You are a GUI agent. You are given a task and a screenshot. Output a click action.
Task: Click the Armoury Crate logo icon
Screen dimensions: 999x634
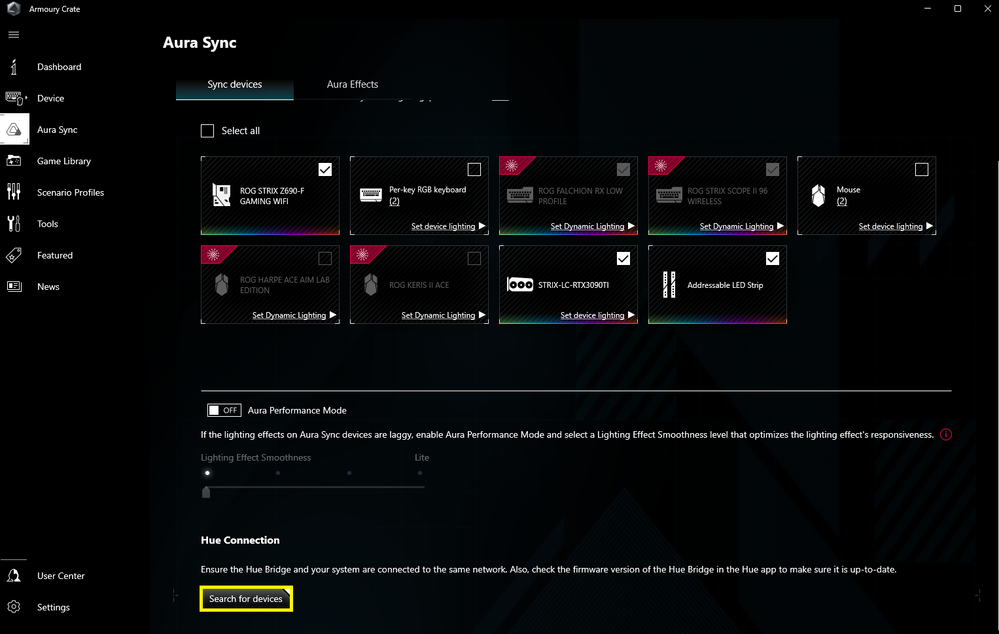pos(13,9)
